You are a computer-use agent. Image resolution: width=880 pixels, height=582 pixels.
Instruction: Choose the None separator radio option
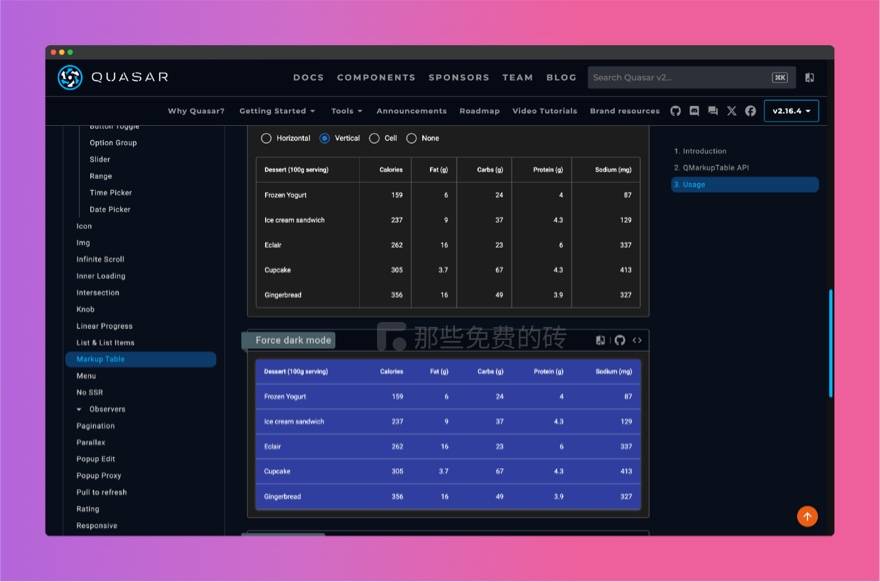[x=411, y=138]
